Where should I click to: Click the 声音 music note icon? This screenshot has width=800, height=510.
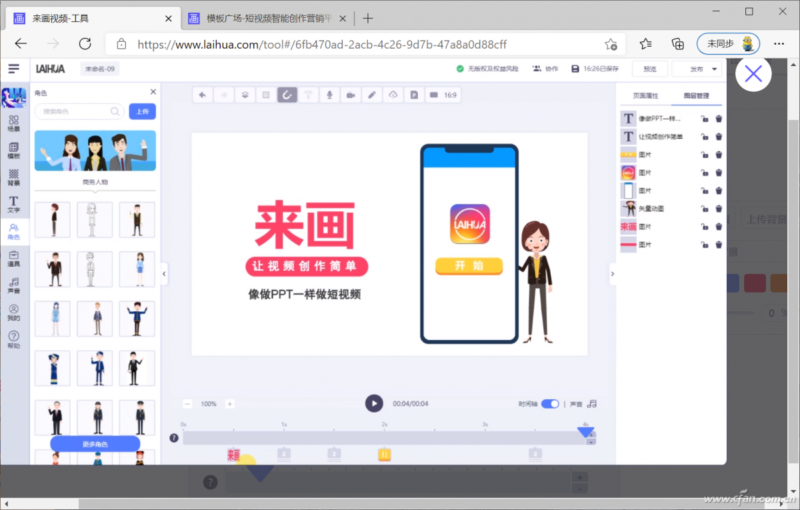pyautogui.click(x=592, y=404)
